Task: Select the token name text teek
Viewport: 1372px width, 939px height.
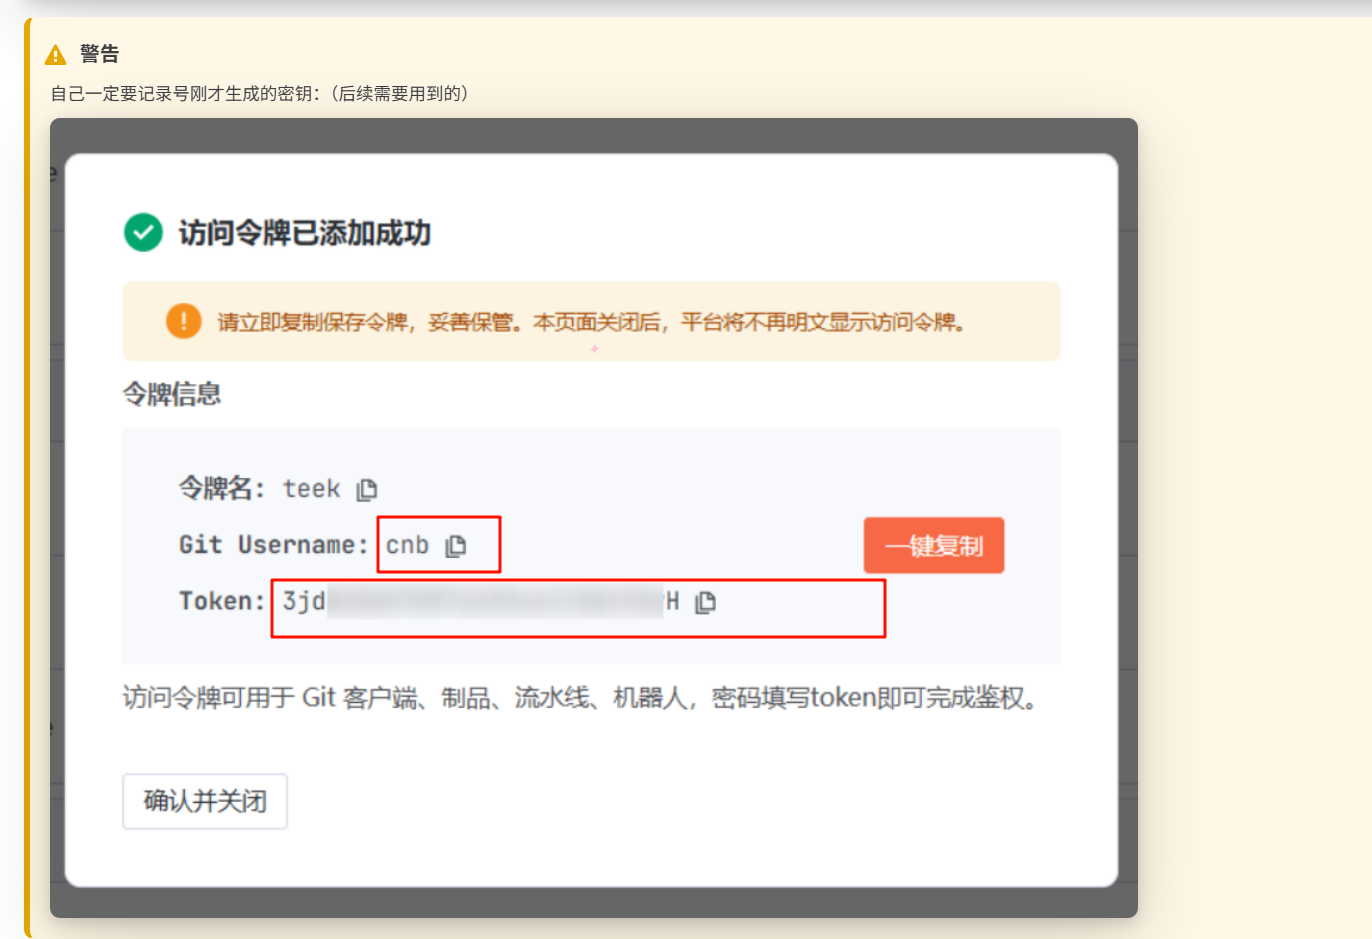Action: [x=311, y=489]
